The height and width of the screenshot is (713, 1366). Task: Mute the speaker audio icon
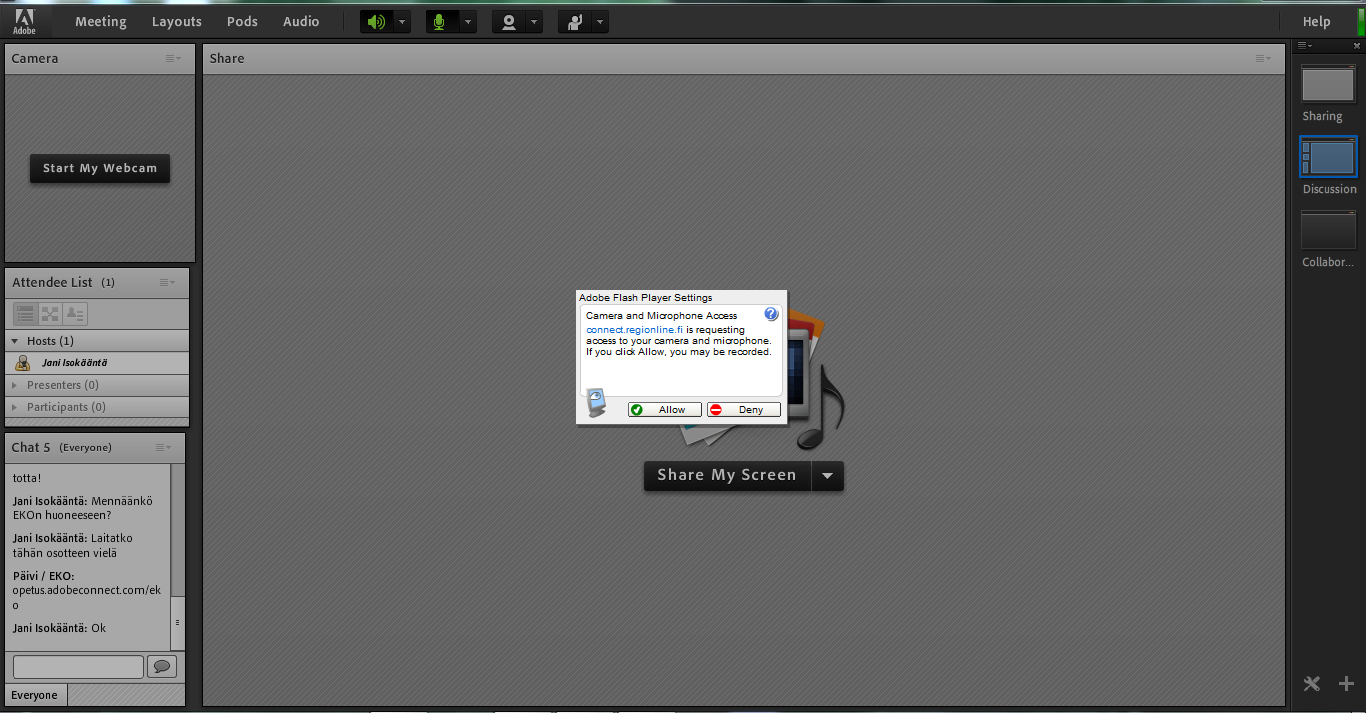pyautogui.click(x=376, y=22)
